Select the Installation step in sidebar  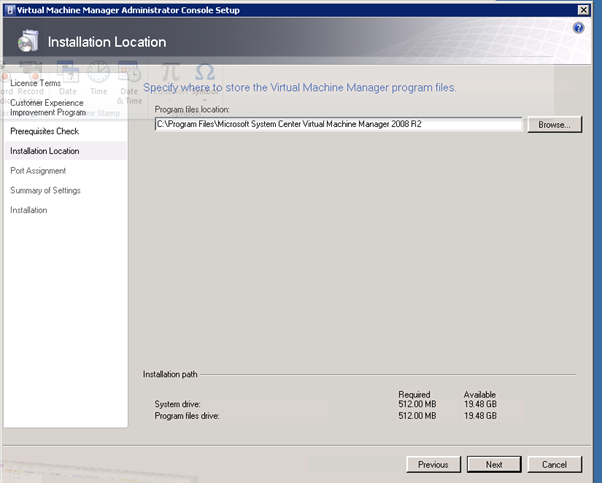pos(29,210)
